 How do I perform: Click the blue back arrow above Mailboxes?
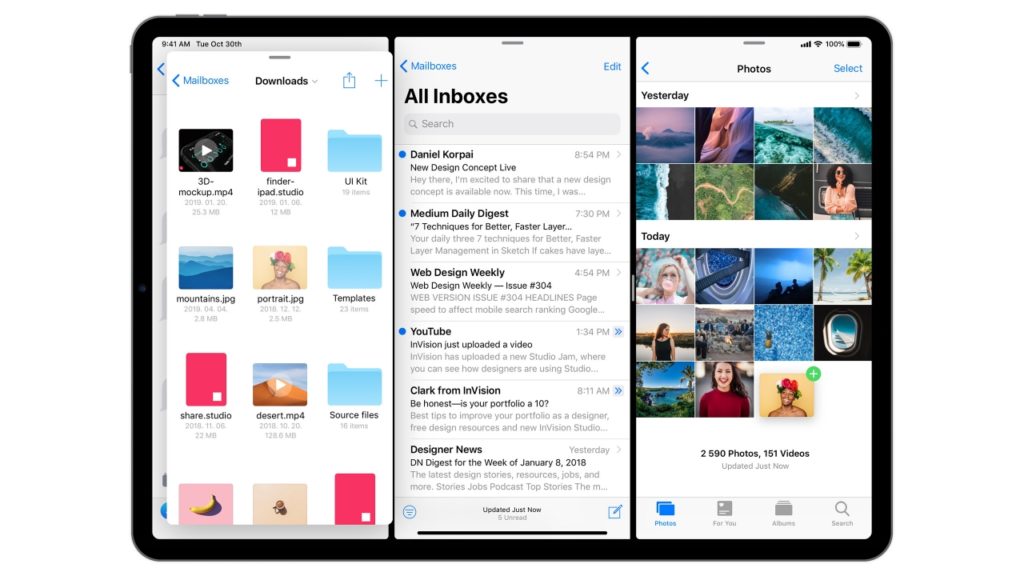point(161,68)
